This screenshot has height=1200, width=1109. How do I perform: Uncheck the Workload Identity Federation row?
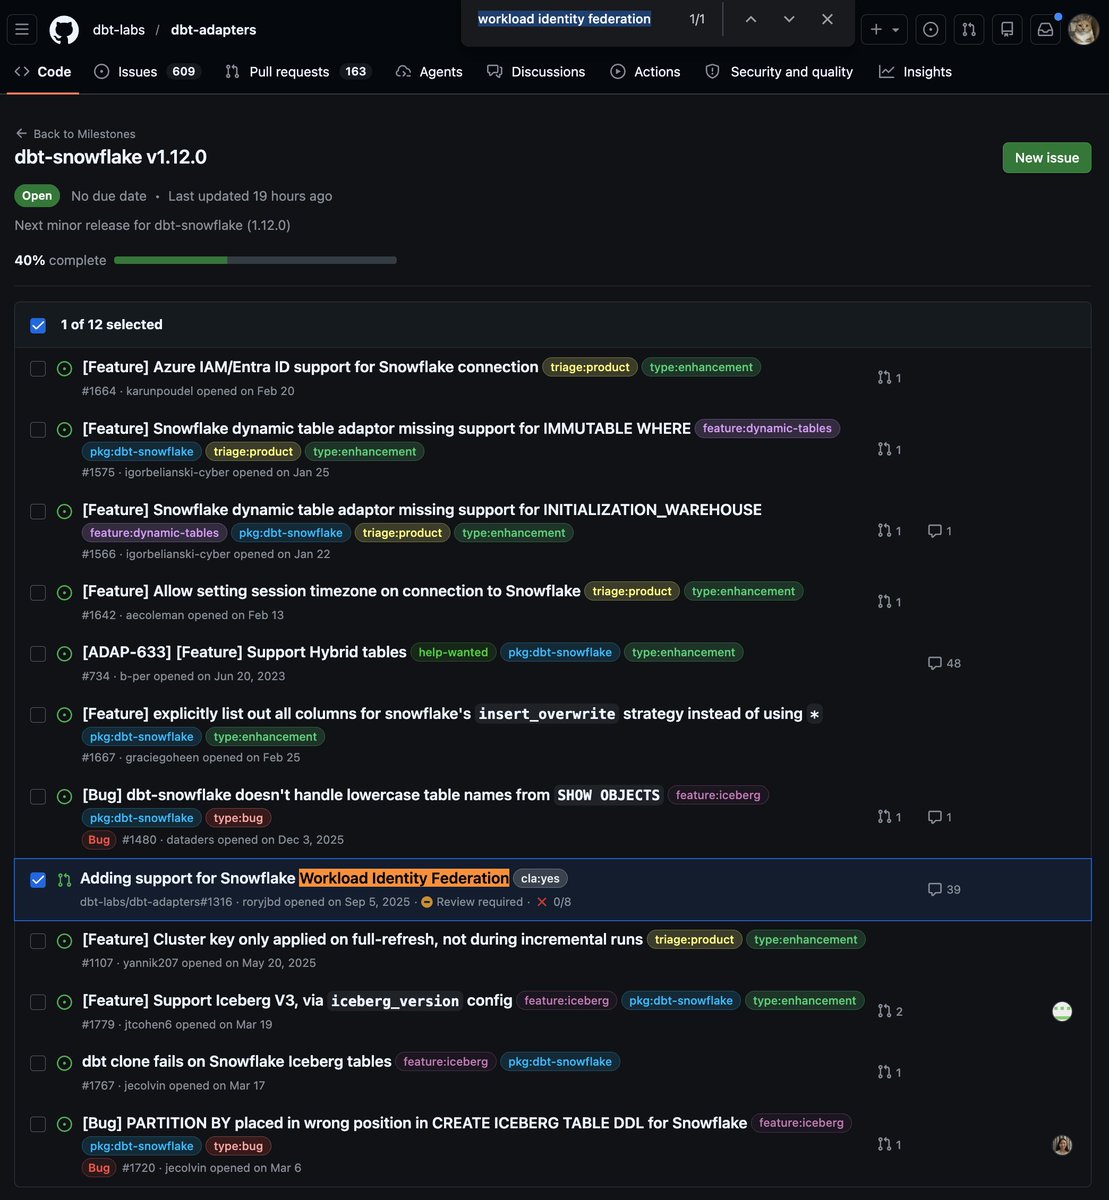point(38,880)
